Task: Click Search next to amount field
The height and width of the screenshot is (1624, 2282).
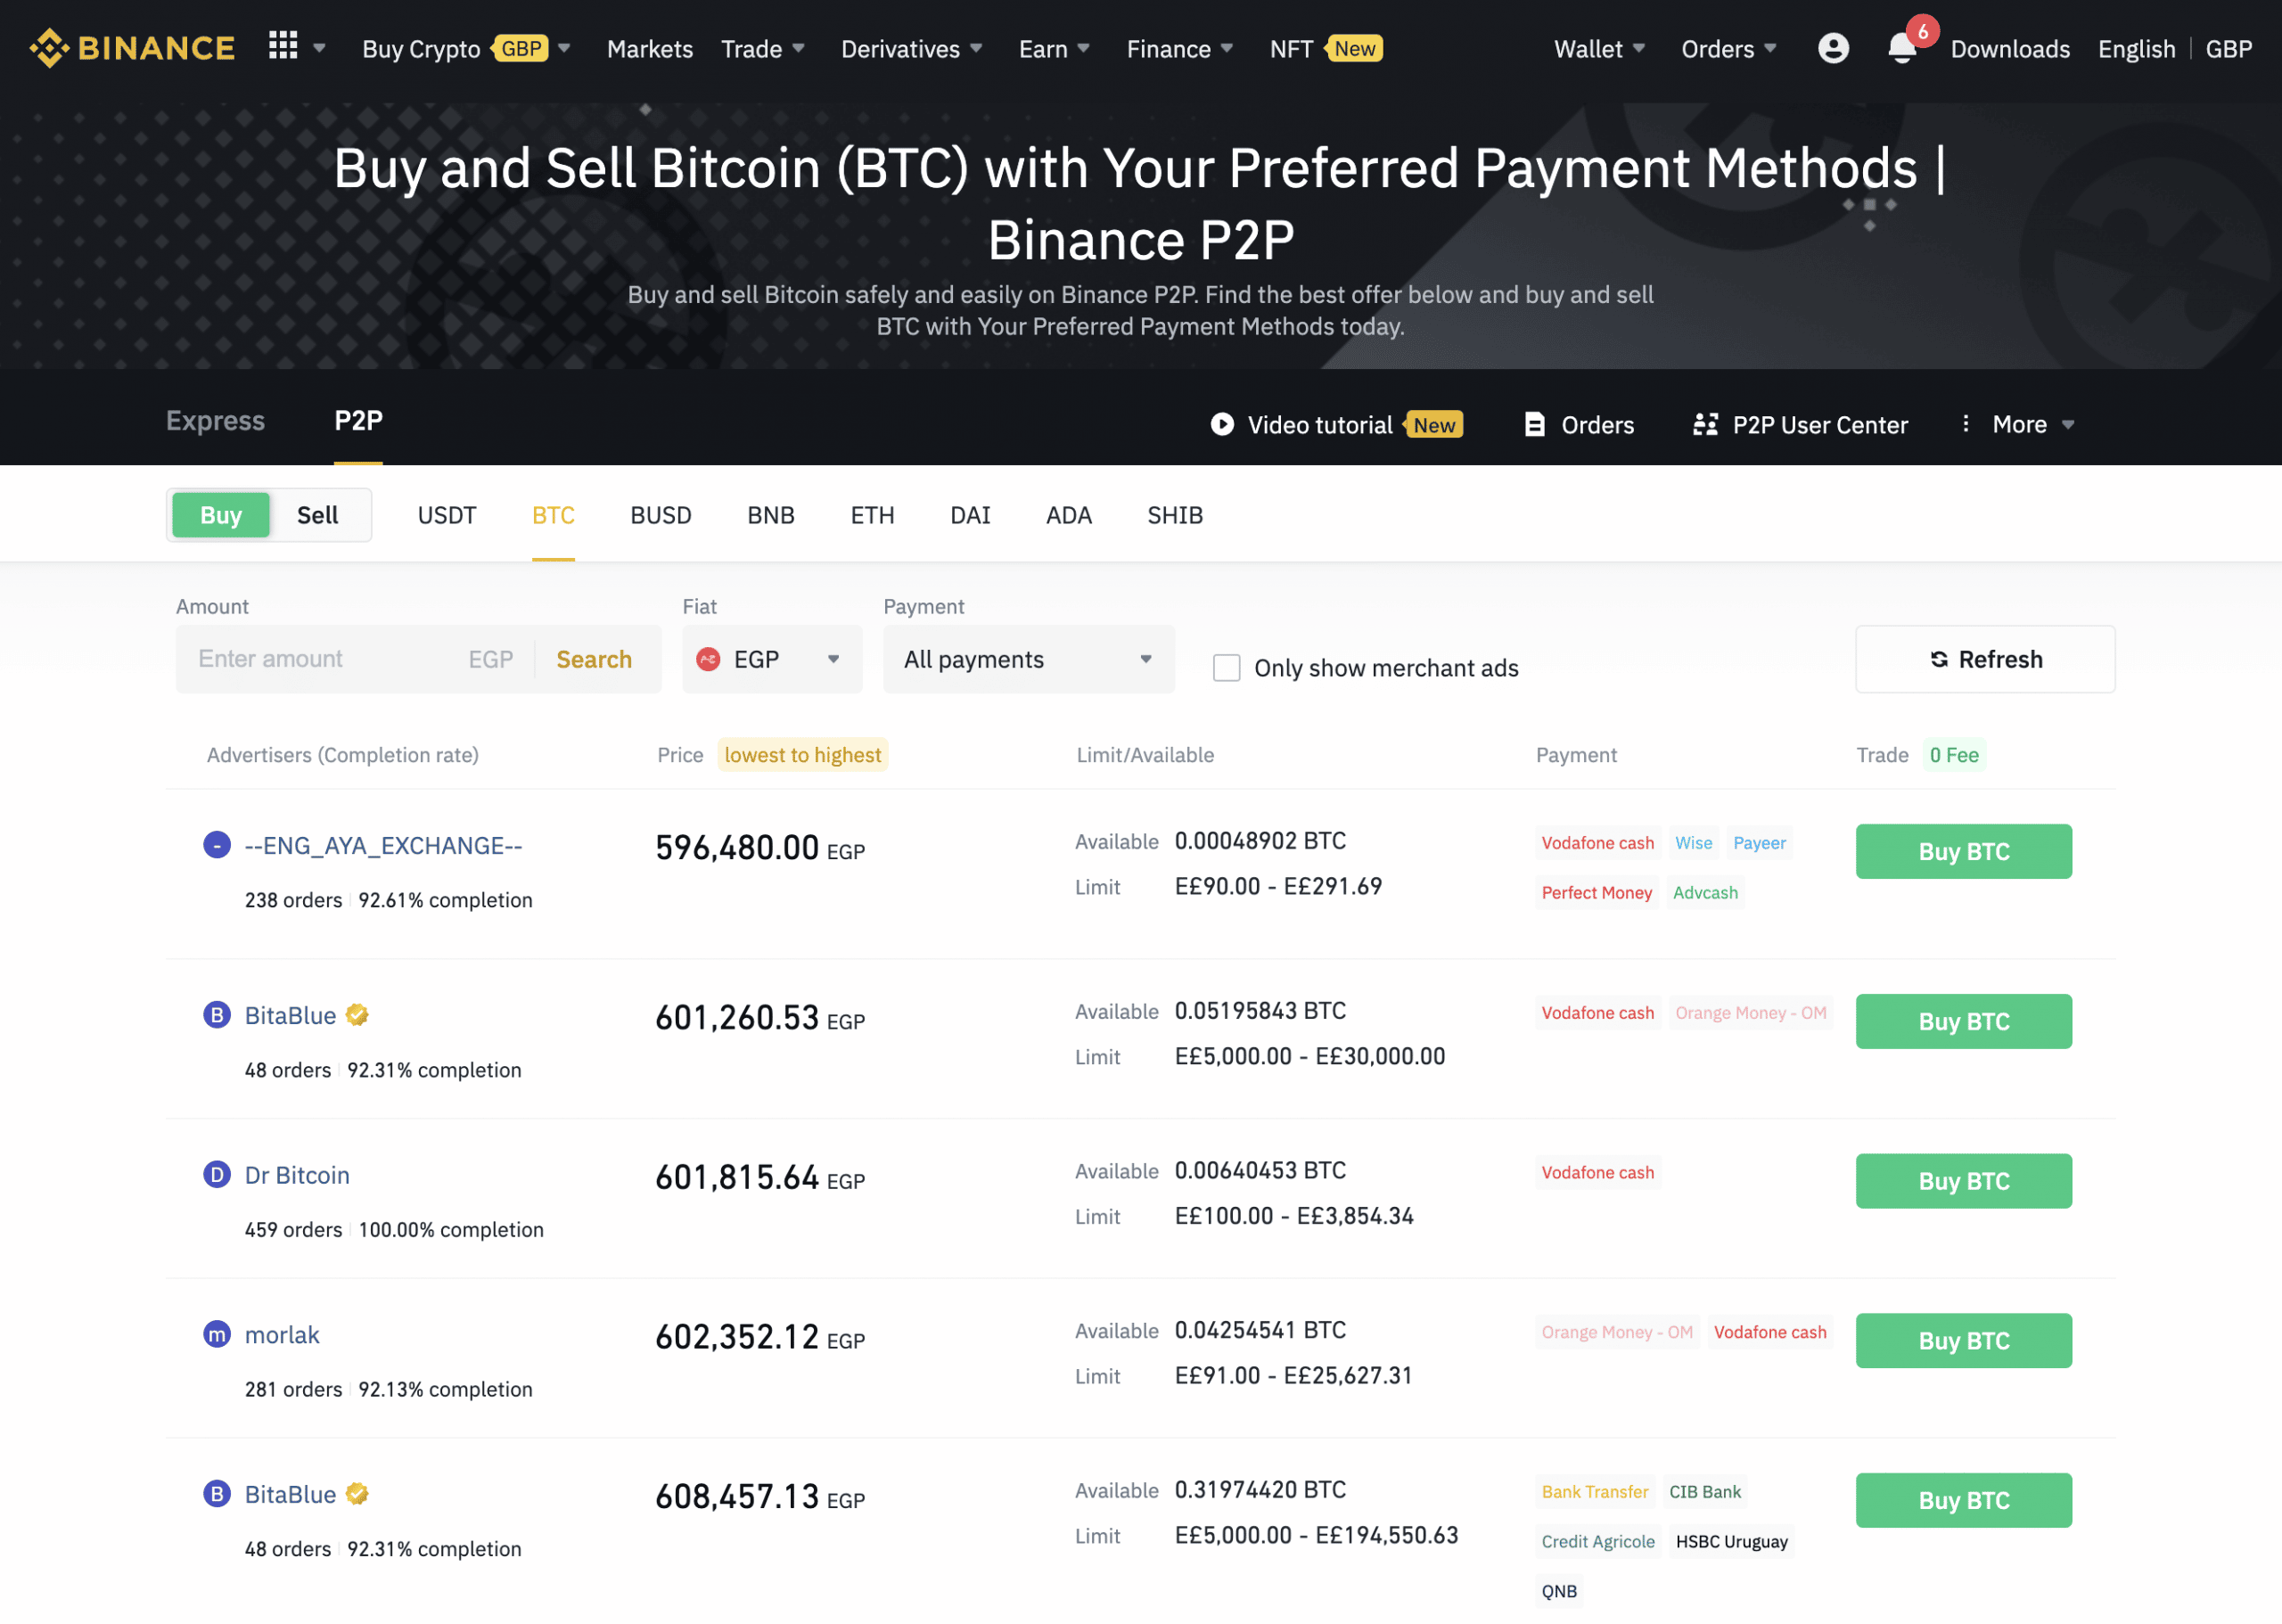Action: tap(594, 659)
